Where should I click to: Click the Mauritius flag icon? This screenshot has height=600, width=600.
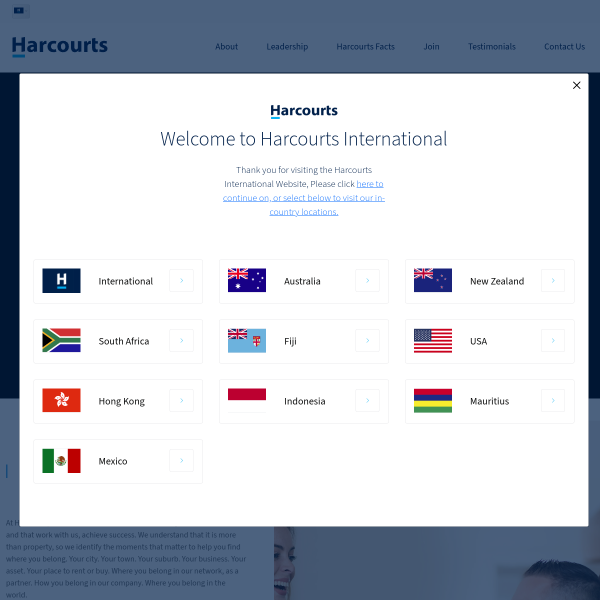pyautogui.click(x=433, y=400)
